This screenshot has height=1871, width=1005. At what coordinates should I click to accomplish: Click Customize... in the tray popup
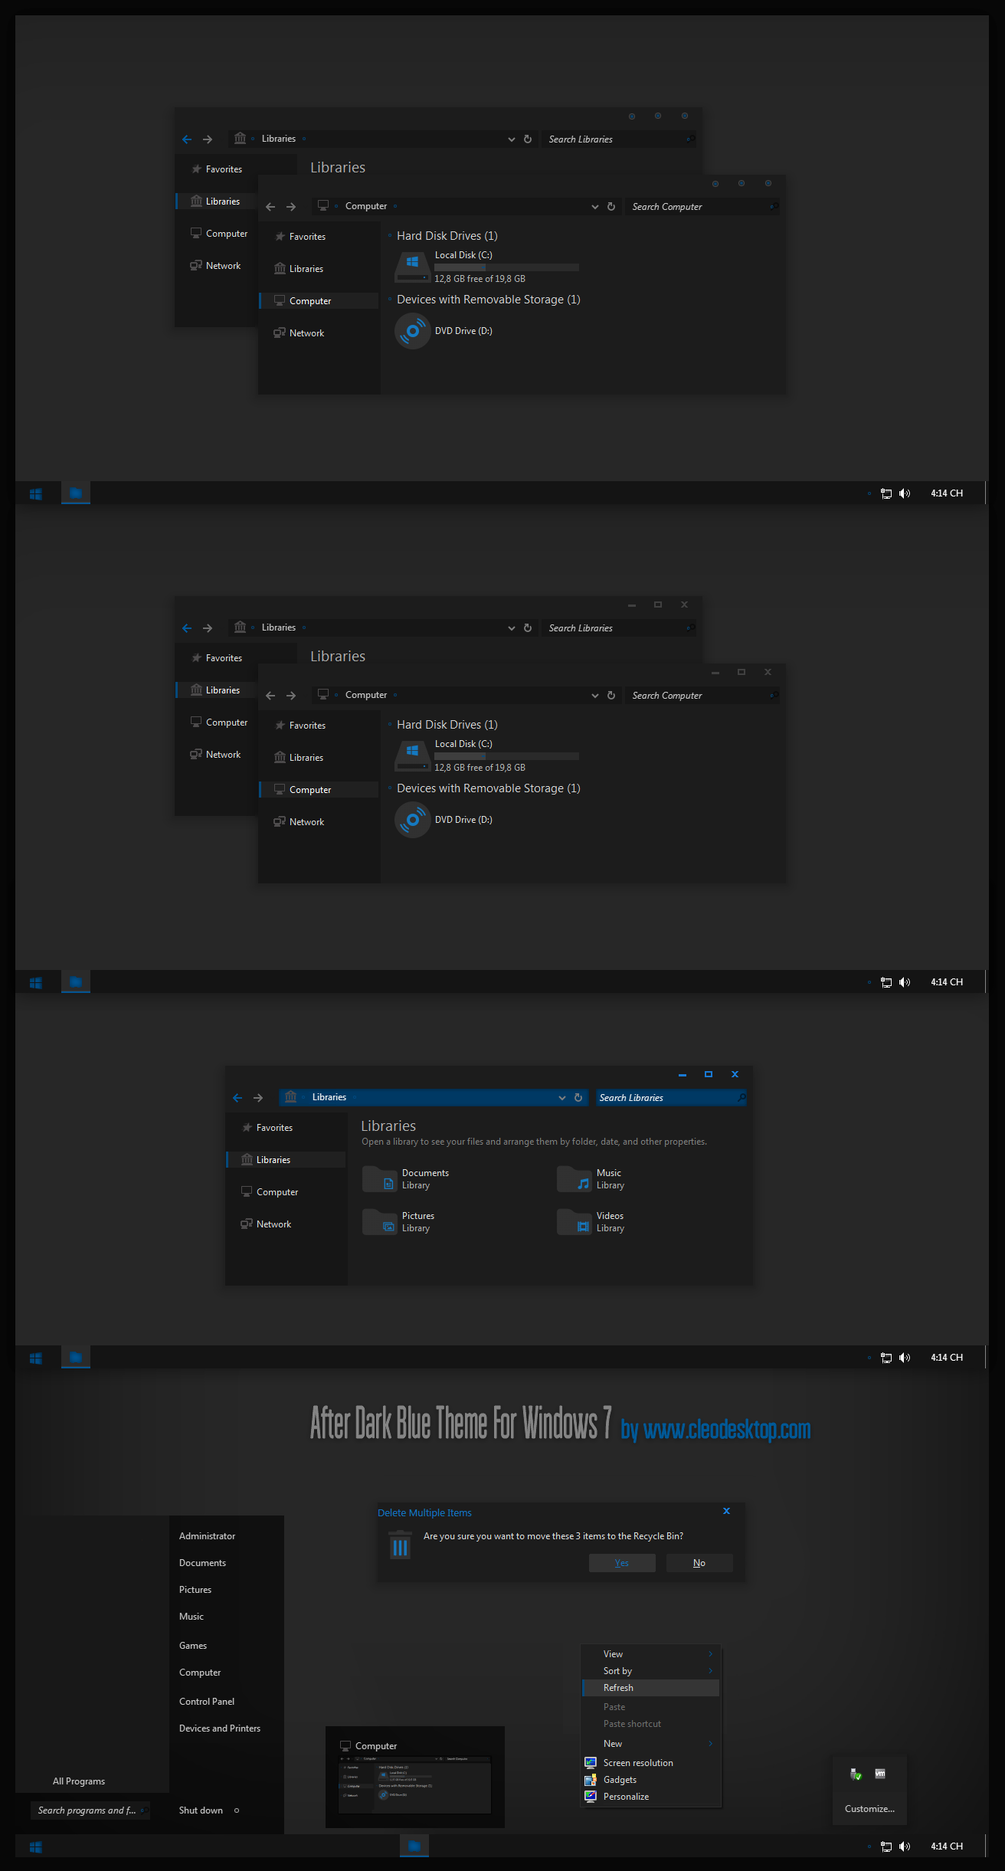coord(869,1809)
